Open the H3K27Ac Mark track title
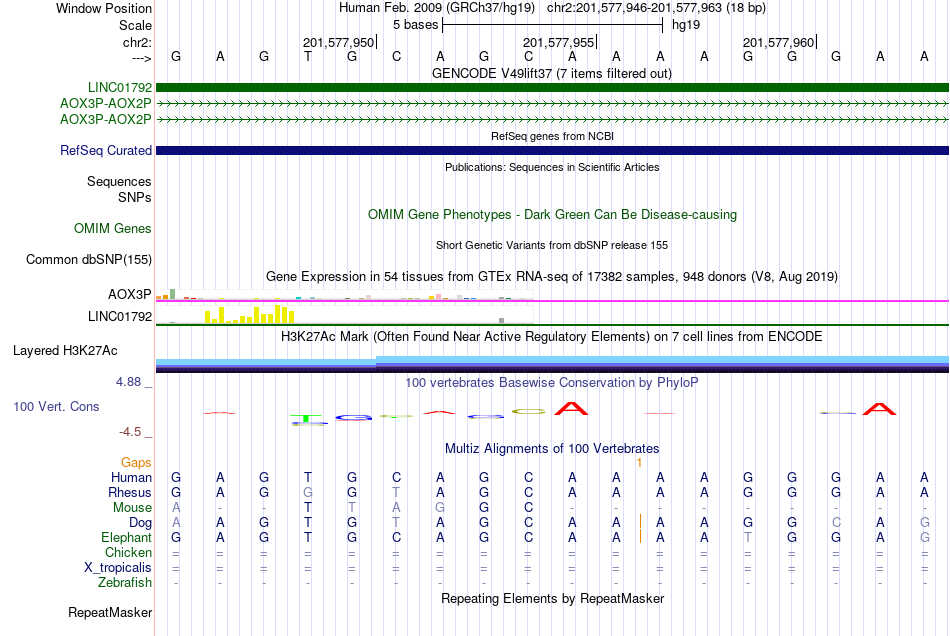Viewport: 950px width, 636px height. pos(552,336)
